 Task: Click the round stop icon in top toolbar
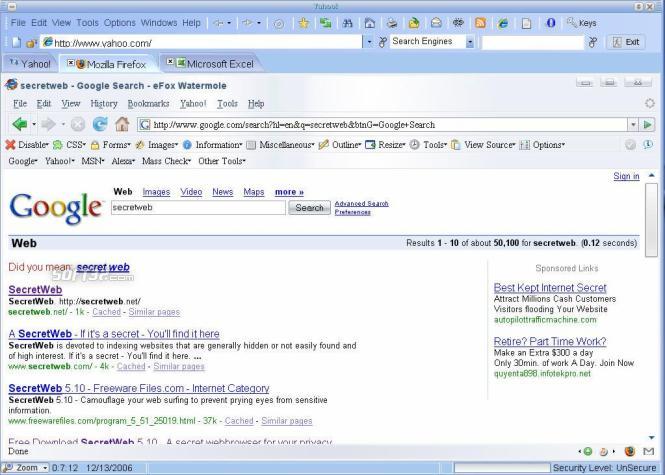pos(279,23)
